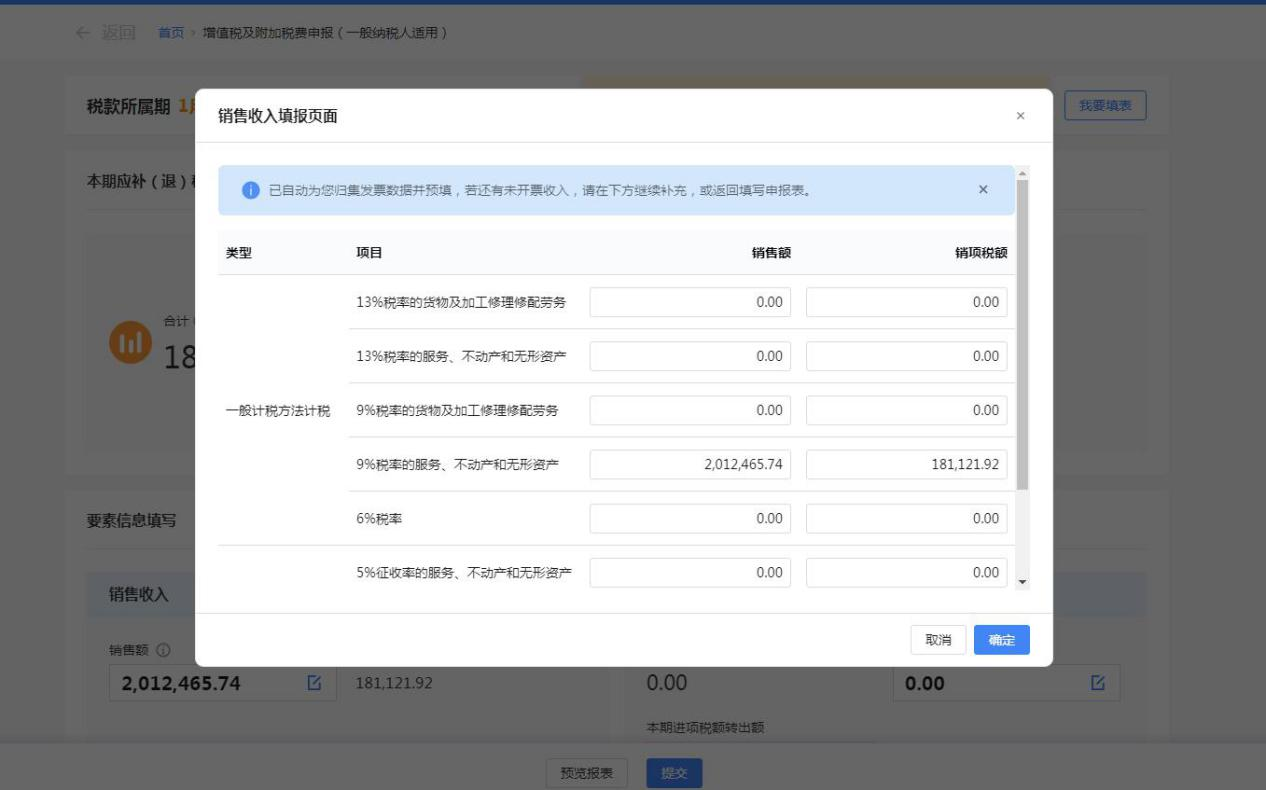1266x790 pixels.
Task: Click the blue info icon in banner
Action: (251, 190)
